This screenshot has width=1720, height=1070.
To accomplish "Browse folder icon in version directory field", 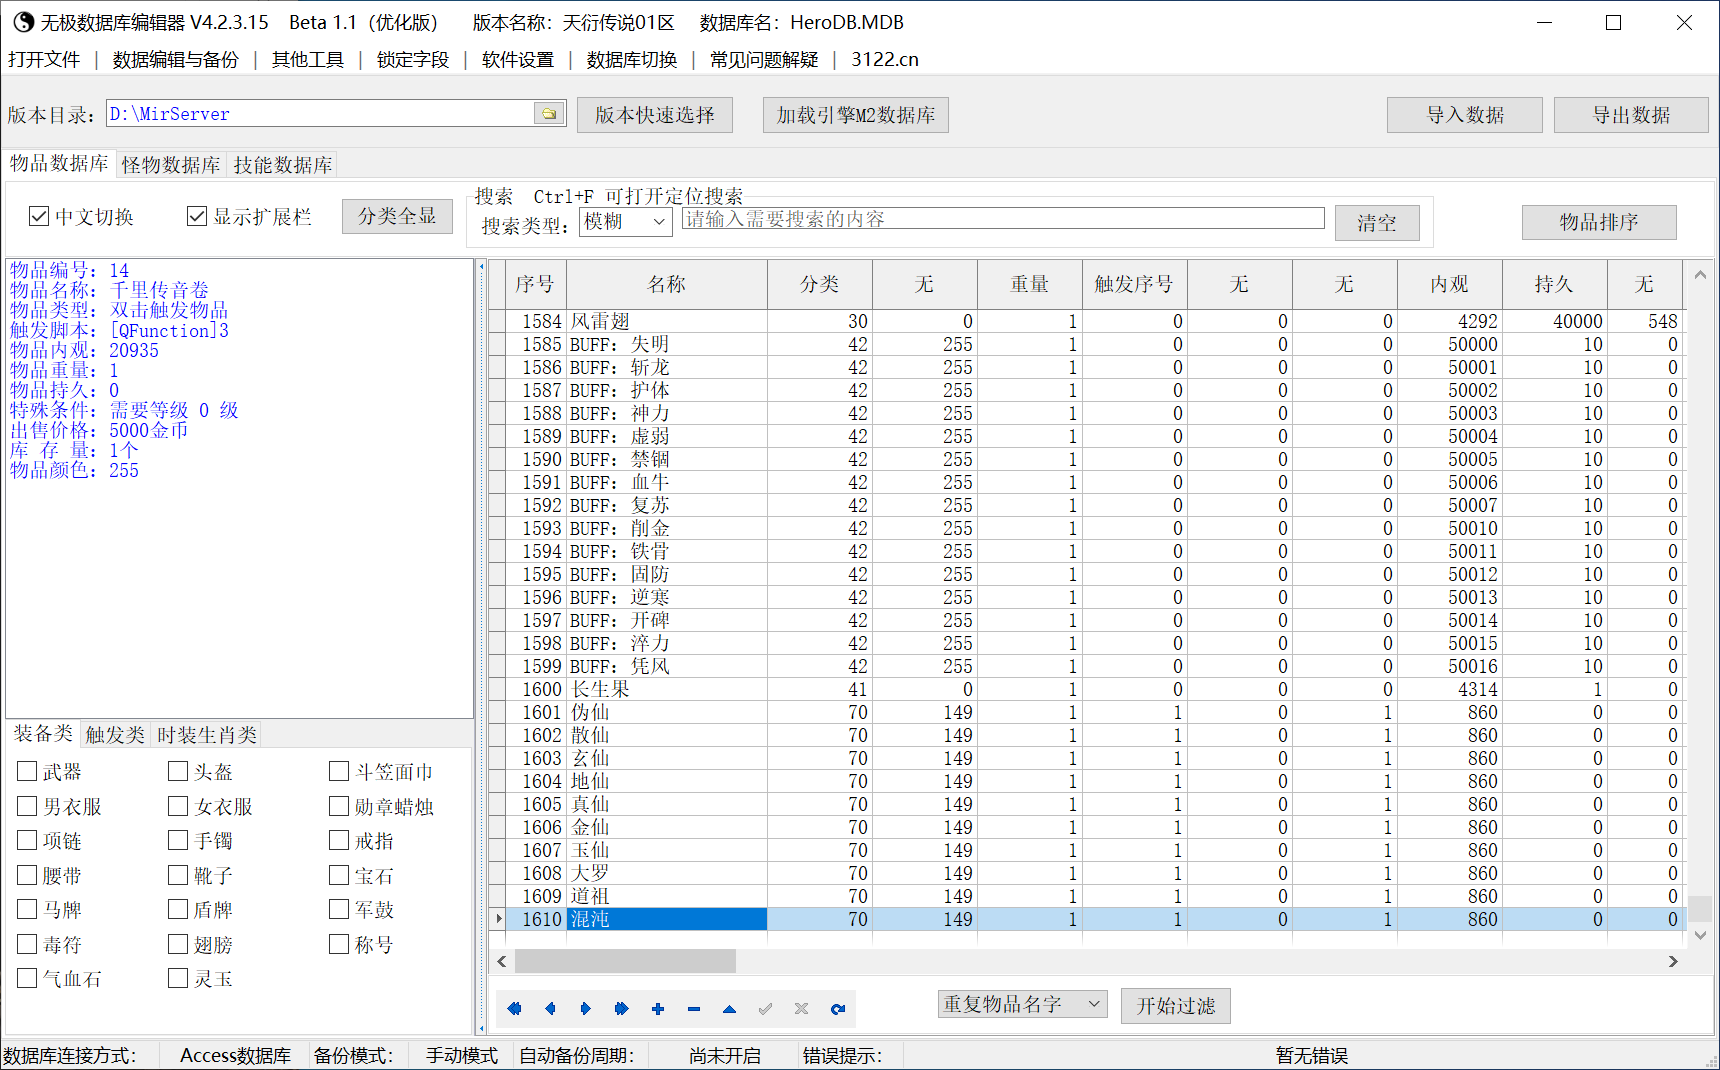I will 549,114.
